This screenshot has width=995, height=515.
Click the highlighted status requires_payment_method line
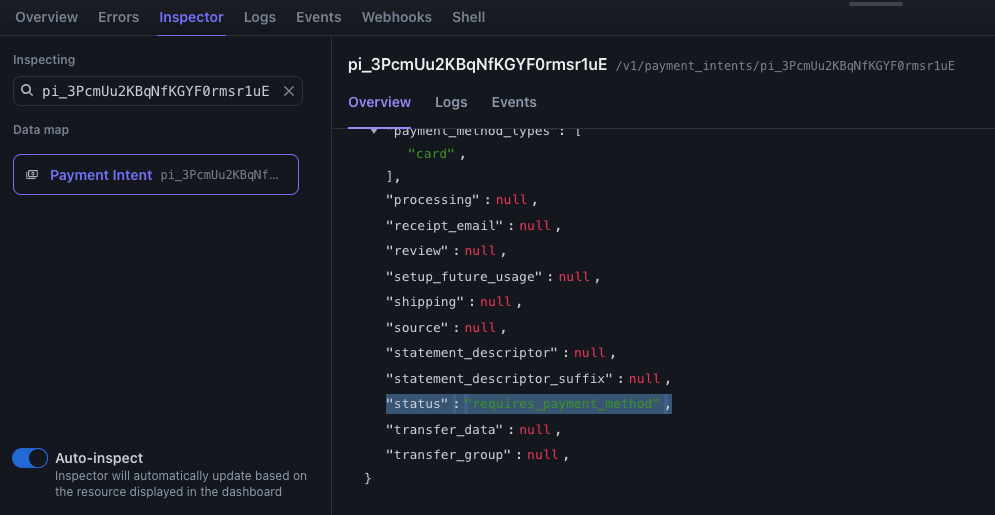coord(529,404)
